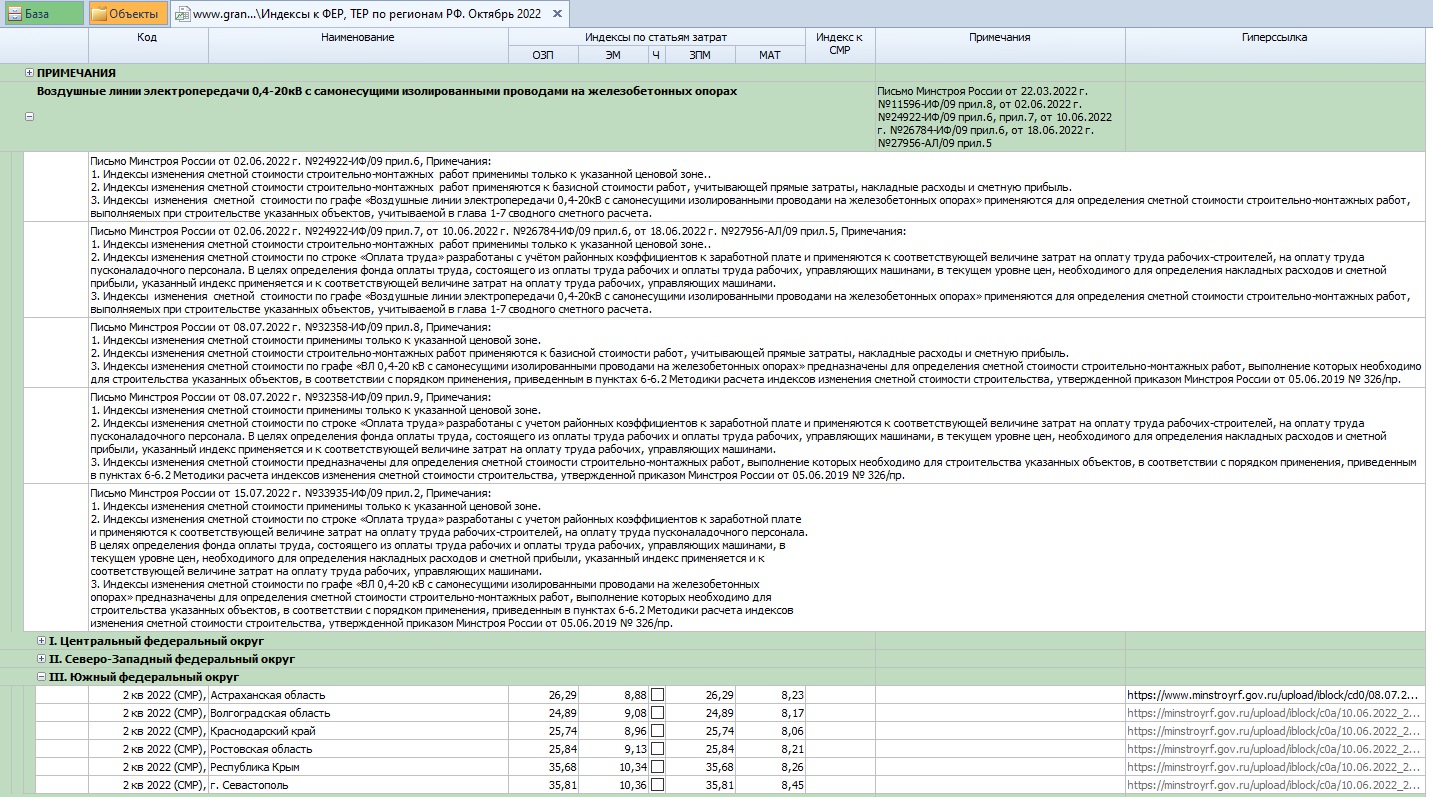The height and width of the screenshot is (797, 1433).
Task: Click the Примечания column header
Action: point(1000,46)
